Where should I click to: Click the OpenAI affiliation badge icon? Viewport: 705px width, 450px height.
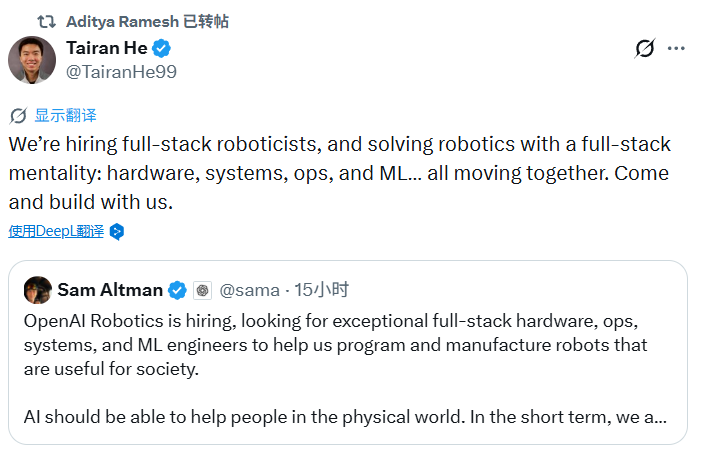(202, 290)
